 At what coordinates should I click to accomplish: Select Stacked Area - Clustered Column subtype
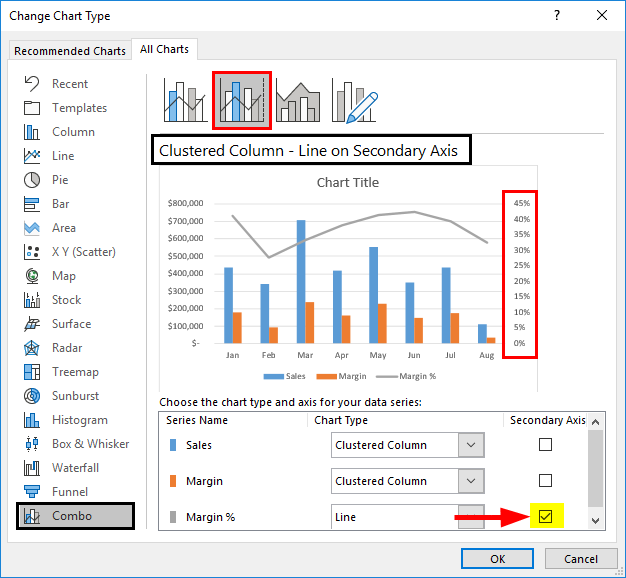(298, 101)
